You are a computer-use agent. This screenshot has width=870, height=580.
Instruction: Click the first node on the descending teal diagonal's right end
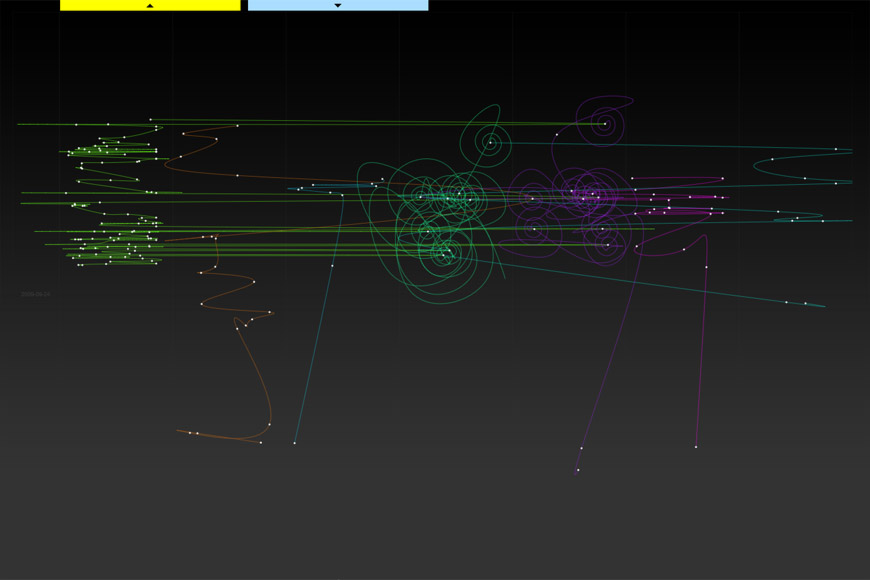[786, 302]
